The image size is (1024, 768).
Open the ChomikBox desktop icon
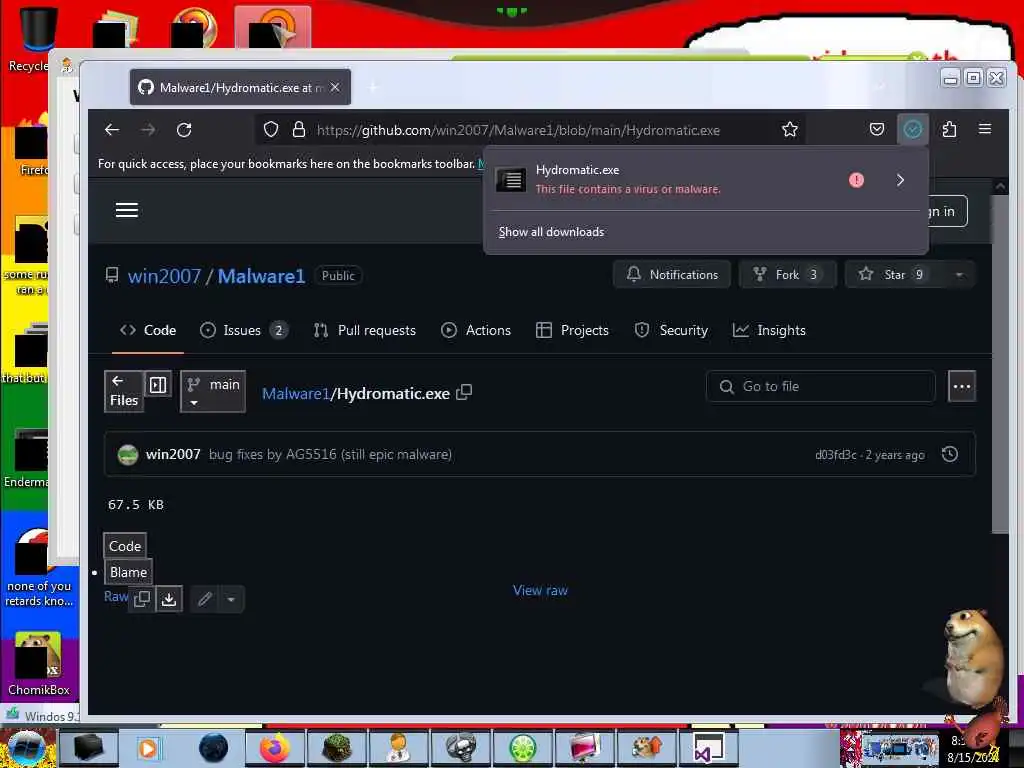tap(38, 664)
